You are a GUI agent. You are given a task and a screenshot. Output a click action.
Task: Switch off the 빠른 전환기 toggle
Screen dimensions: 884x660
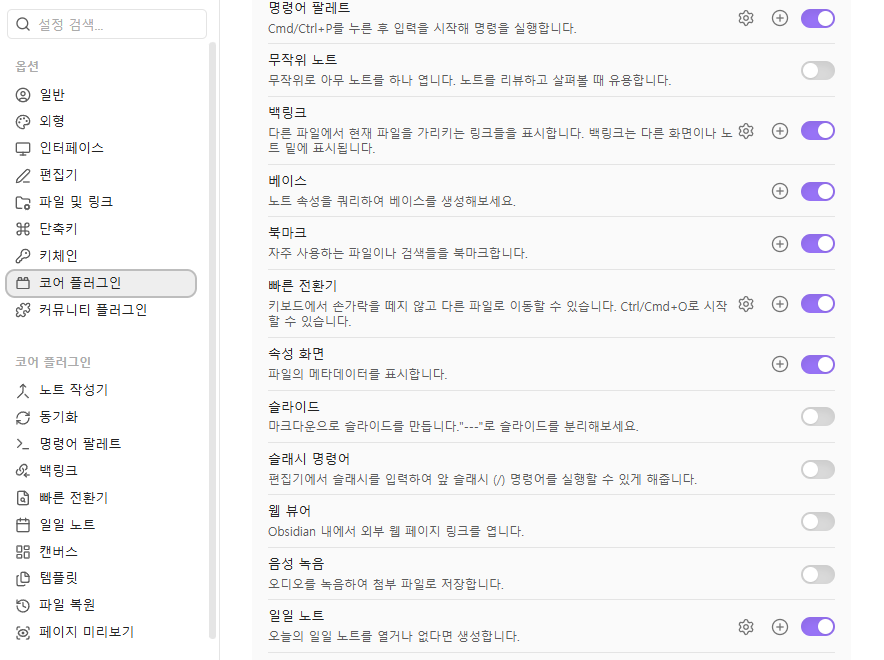(x=817, y=304)
